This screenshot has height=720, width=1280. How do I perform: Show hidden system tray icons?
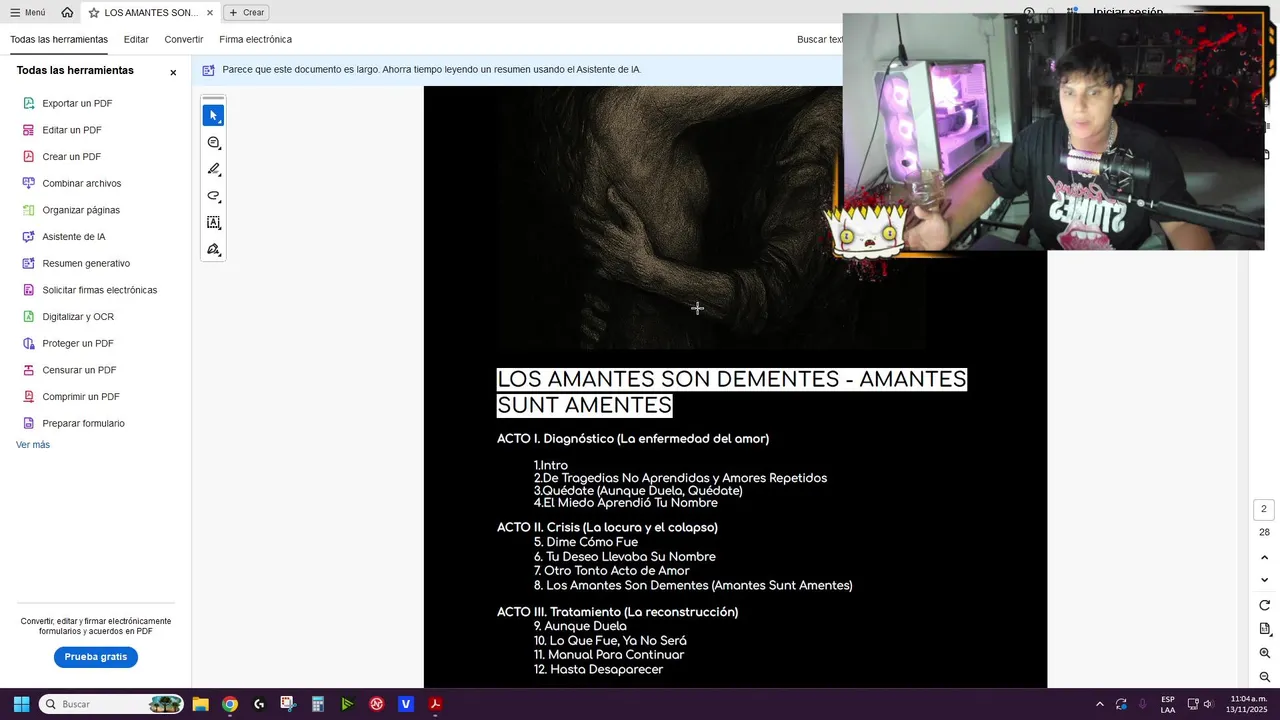point(1100,704)
